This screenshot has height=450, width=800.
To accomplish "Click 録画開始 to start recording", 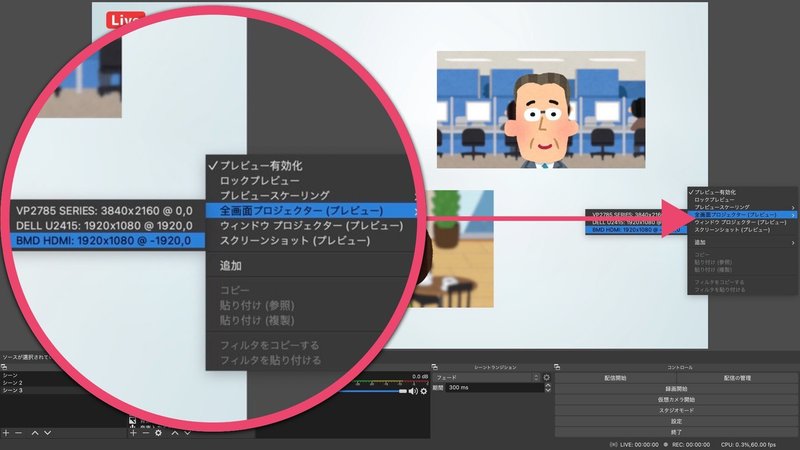I will [x=677, y=389].
